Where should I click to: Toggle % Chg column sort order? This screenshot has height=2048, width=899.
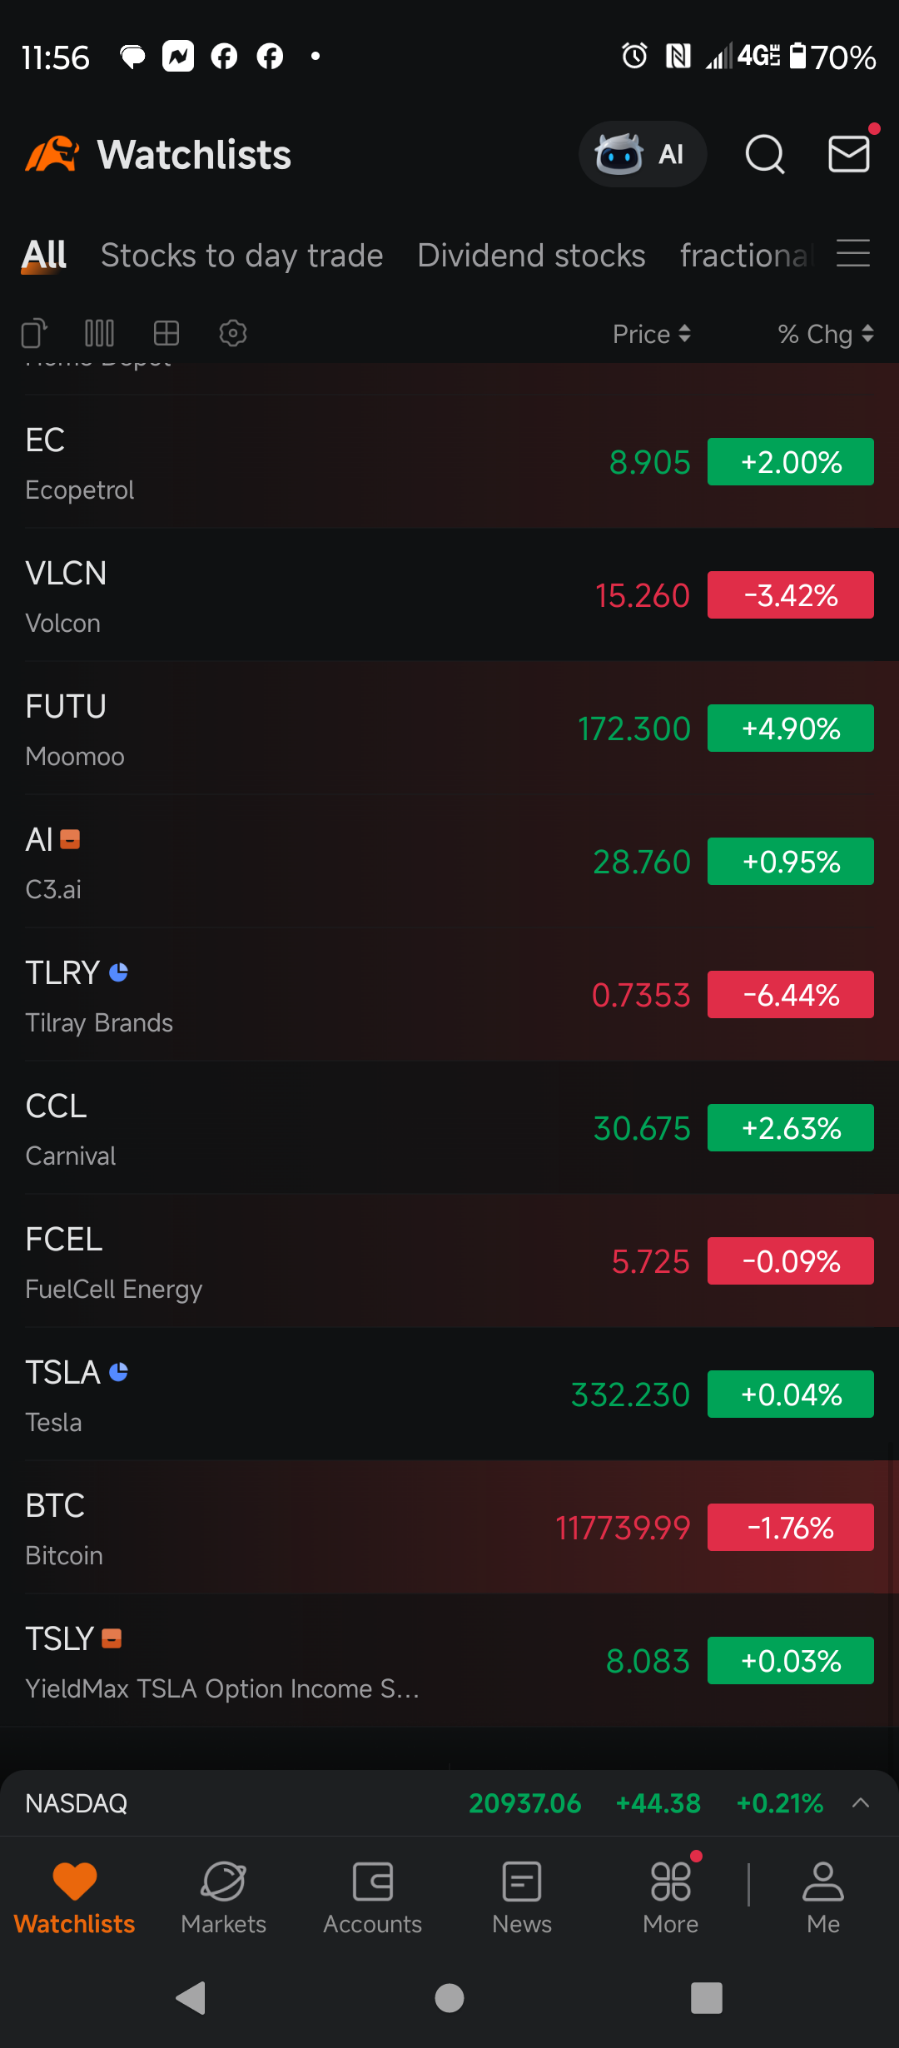click(x=826, y=334)
